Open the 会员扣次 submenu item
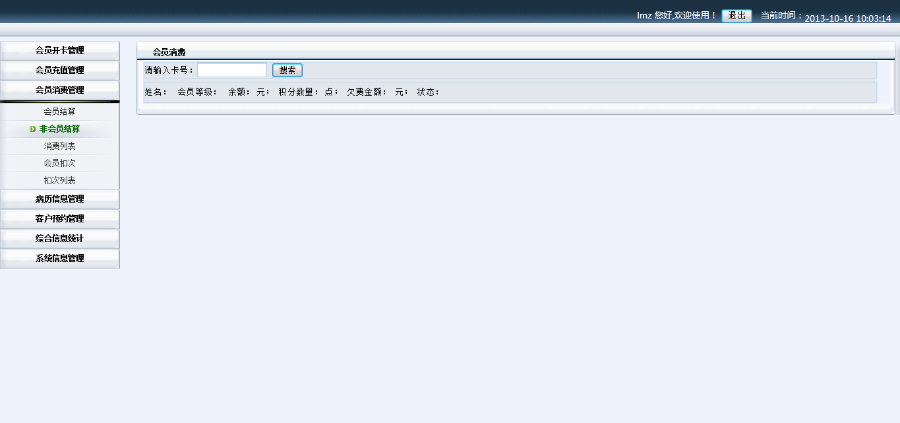The width and height of the screenshot is (900, 423). click(60, 164)
